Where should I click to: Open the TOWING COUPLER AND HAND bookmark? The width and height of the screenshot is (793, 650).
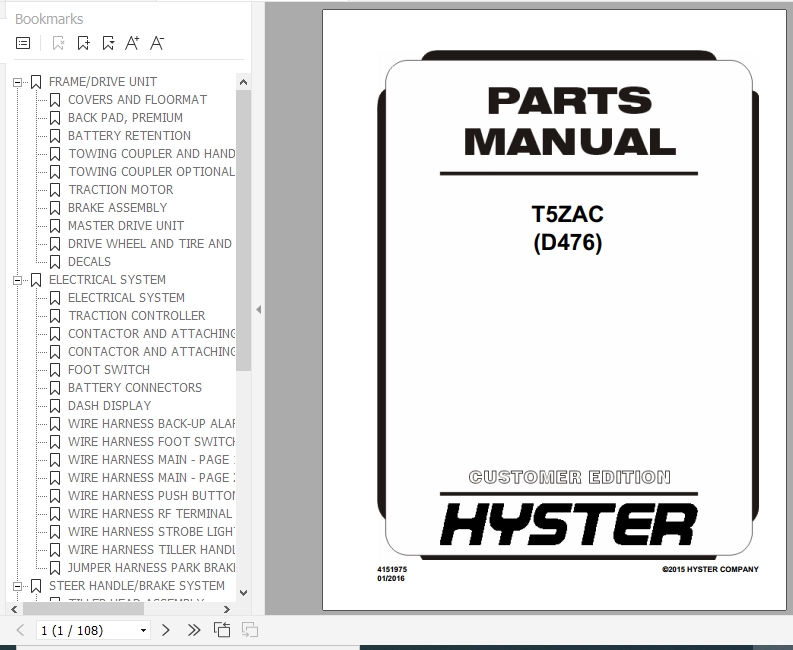pos(152,154)
